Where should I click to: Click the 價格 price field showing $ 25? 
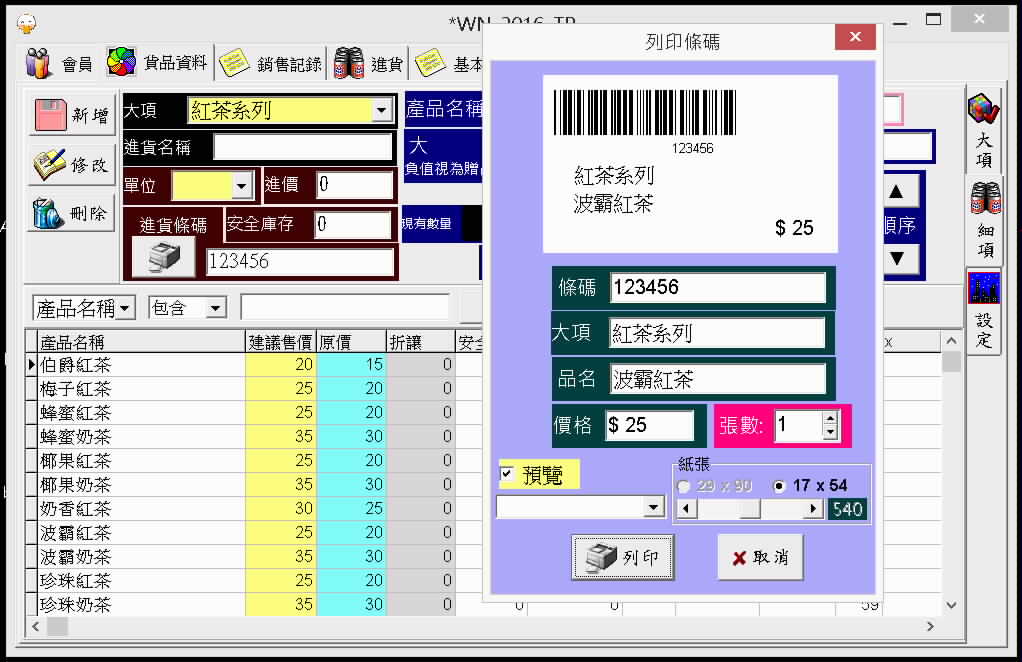coord(649,425)
